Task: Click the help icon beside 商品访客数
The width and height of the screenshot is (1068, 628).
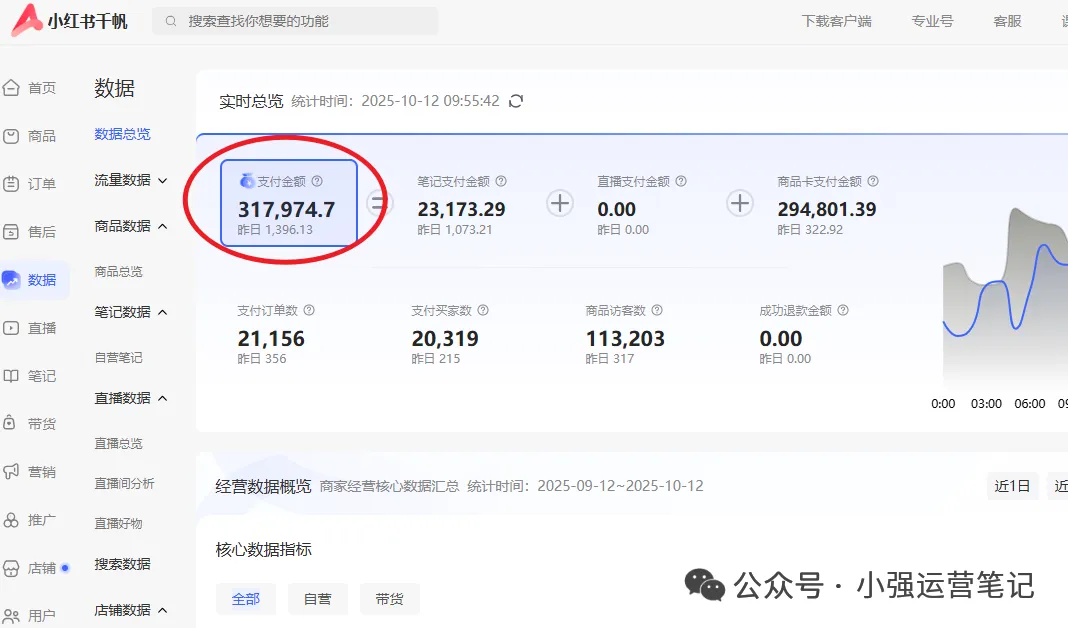Action: coord(657,311)
